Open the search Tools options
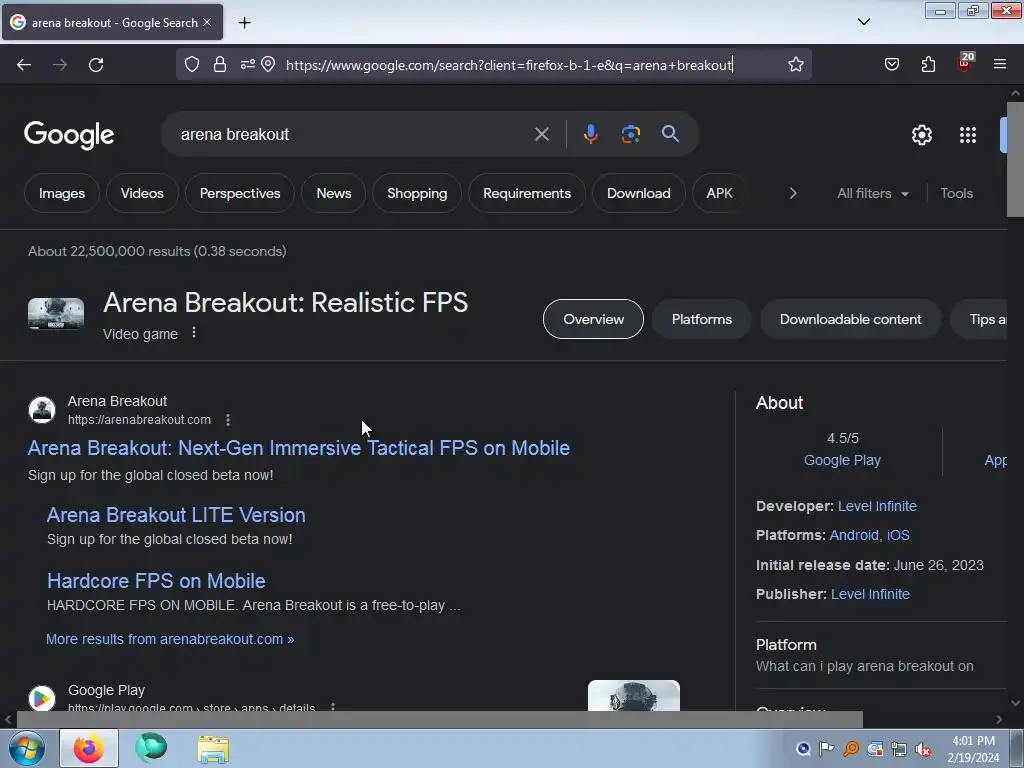The image size is (1024, 768). (956, 193)
